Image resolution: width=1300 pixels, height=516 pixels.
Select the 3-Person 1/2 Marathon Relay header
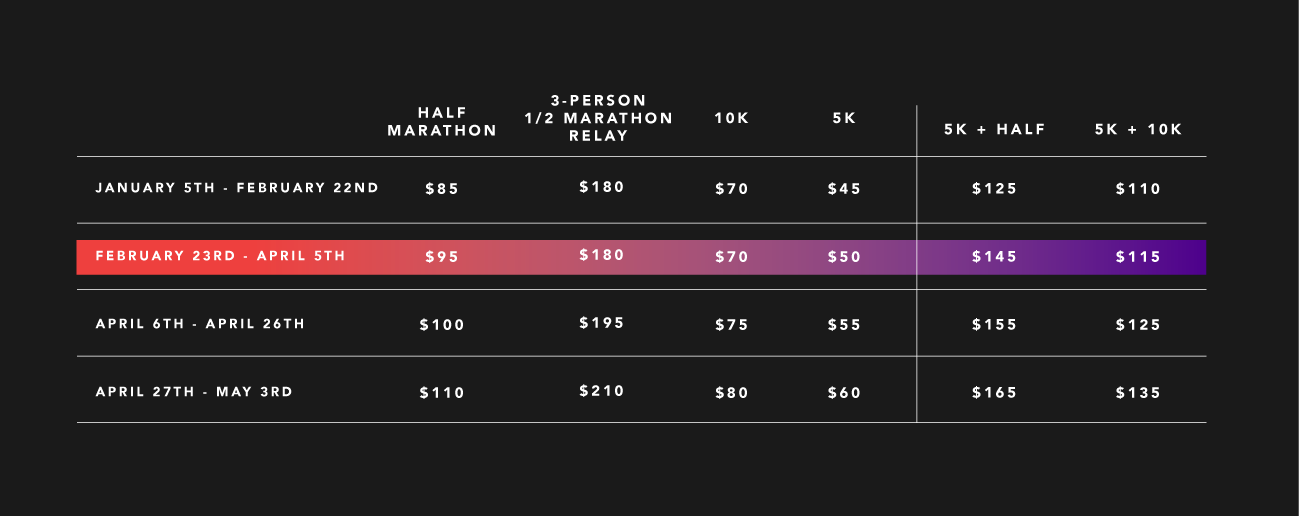599,118
